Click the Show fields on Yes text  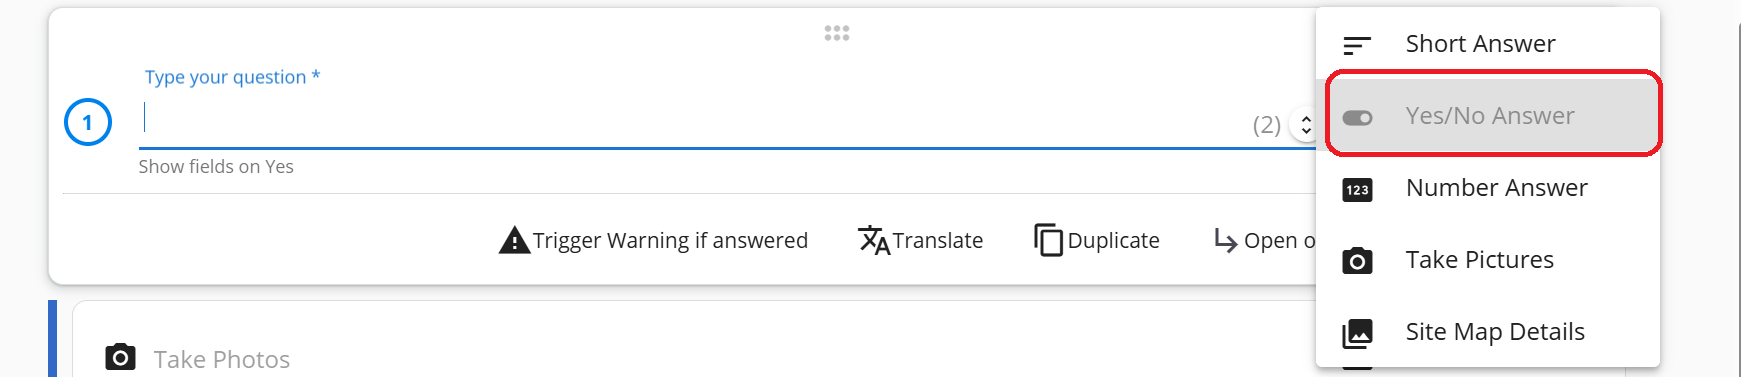click(216, 166)
